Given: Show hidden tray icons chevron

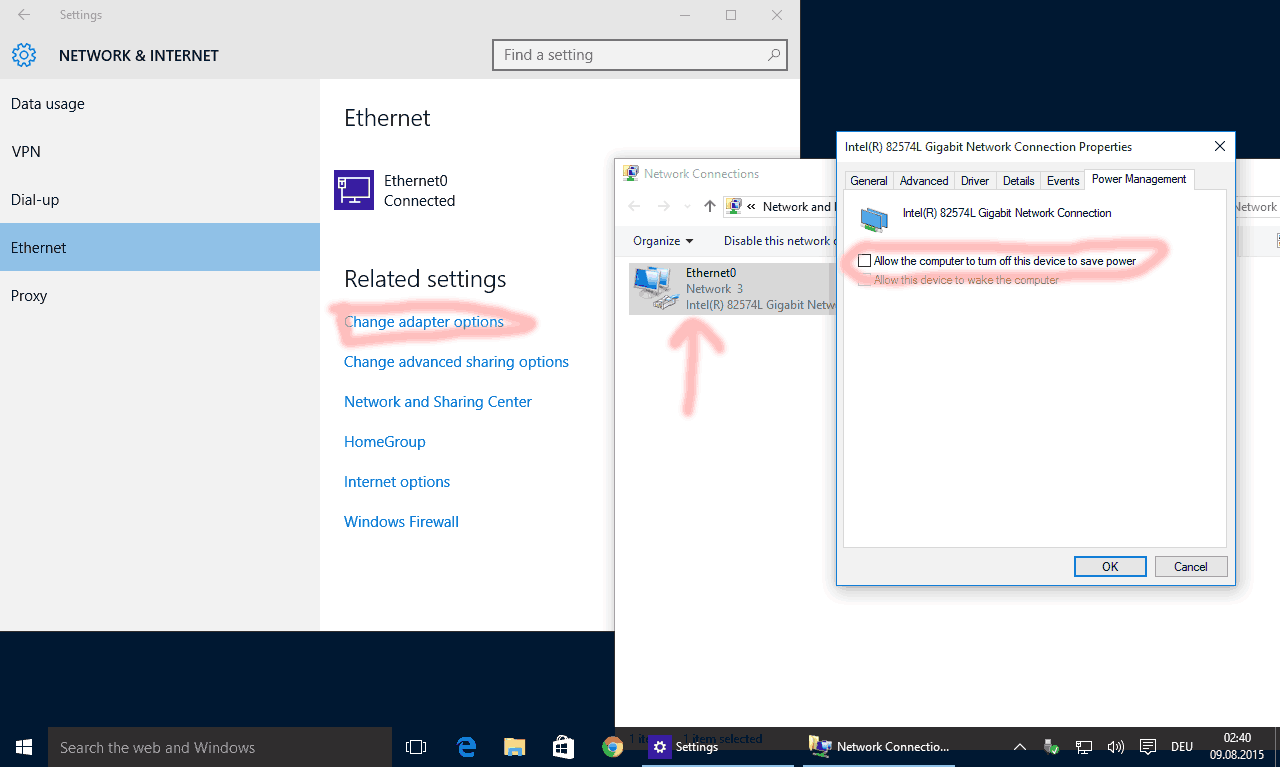Looking at the screenshot, I should point(1020,747).
